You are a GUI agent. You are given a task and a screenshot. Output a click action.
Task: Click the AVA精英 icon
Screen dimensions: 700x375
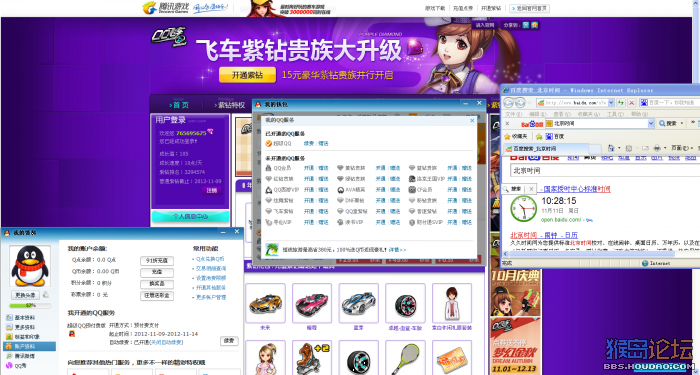[x=340, y=190]
